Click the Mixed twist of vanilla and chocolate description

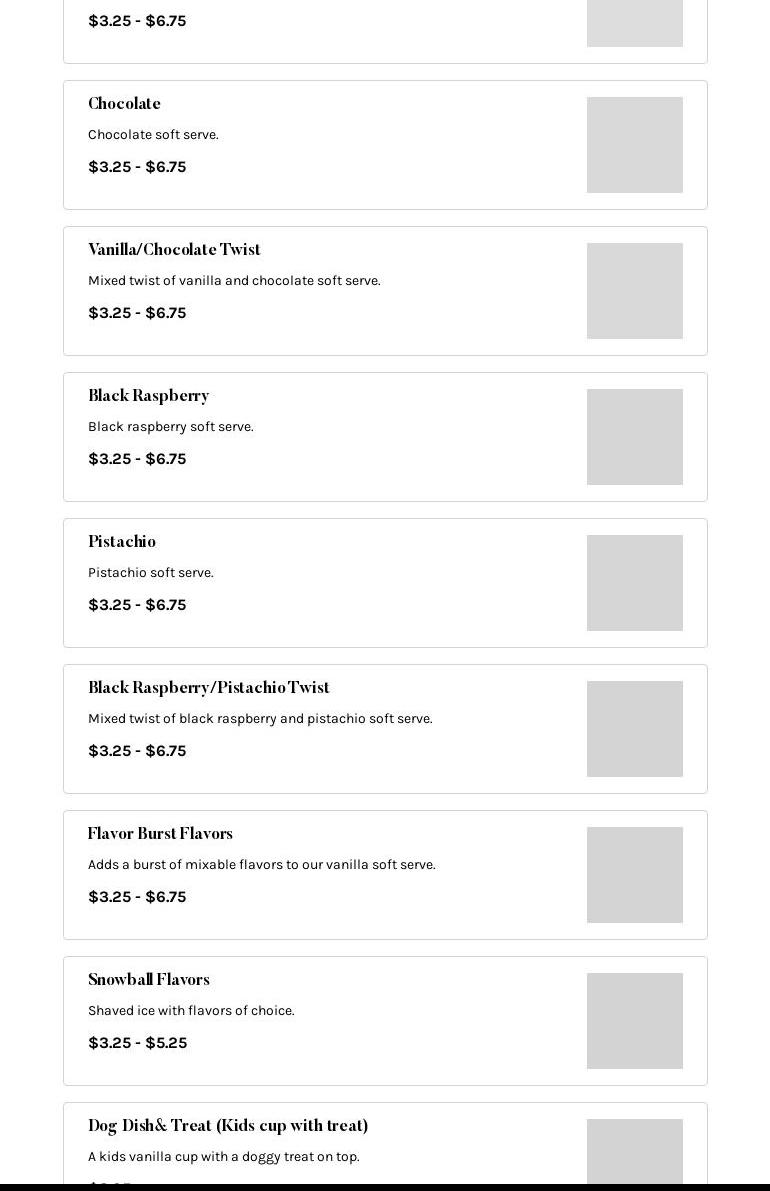coord(234,280)
